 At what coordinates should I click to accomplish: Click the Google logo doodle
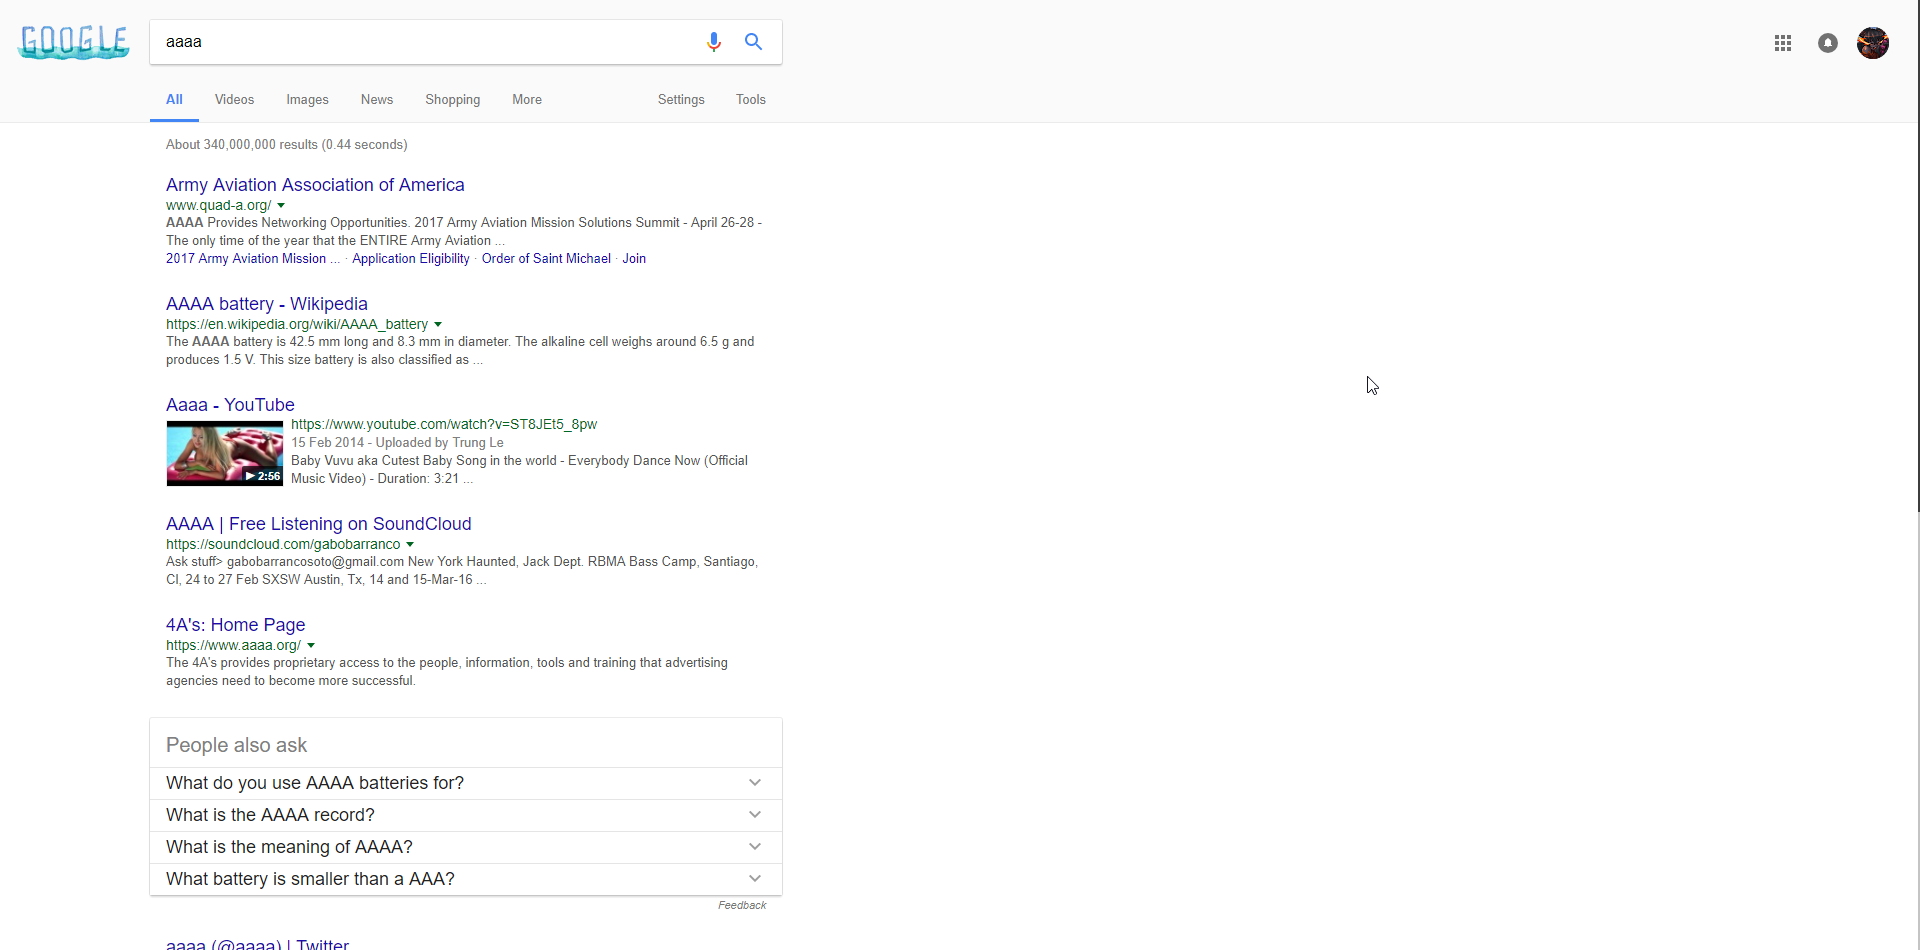(74, 42)
